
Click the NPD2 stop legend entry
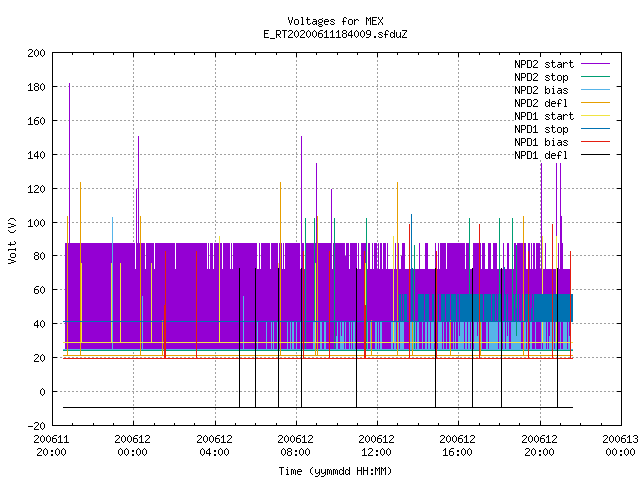point(562,77)
